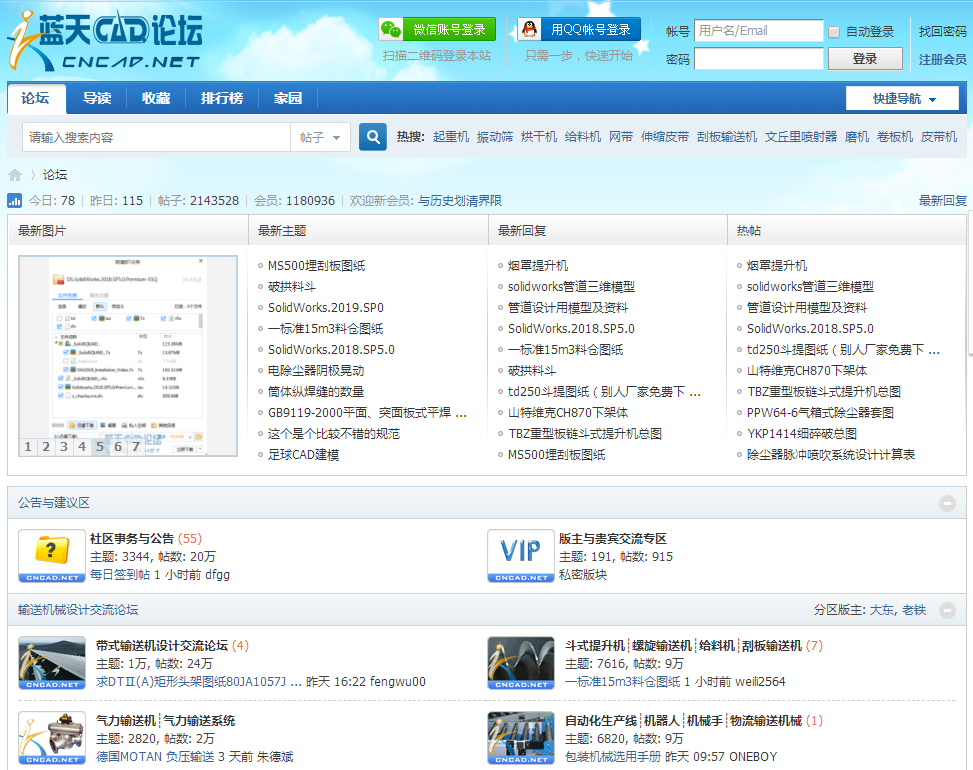Screen dimensions: 973x770
Task: Collapse the 输送机械设计交流论坛 section
Action: point(947,611)
